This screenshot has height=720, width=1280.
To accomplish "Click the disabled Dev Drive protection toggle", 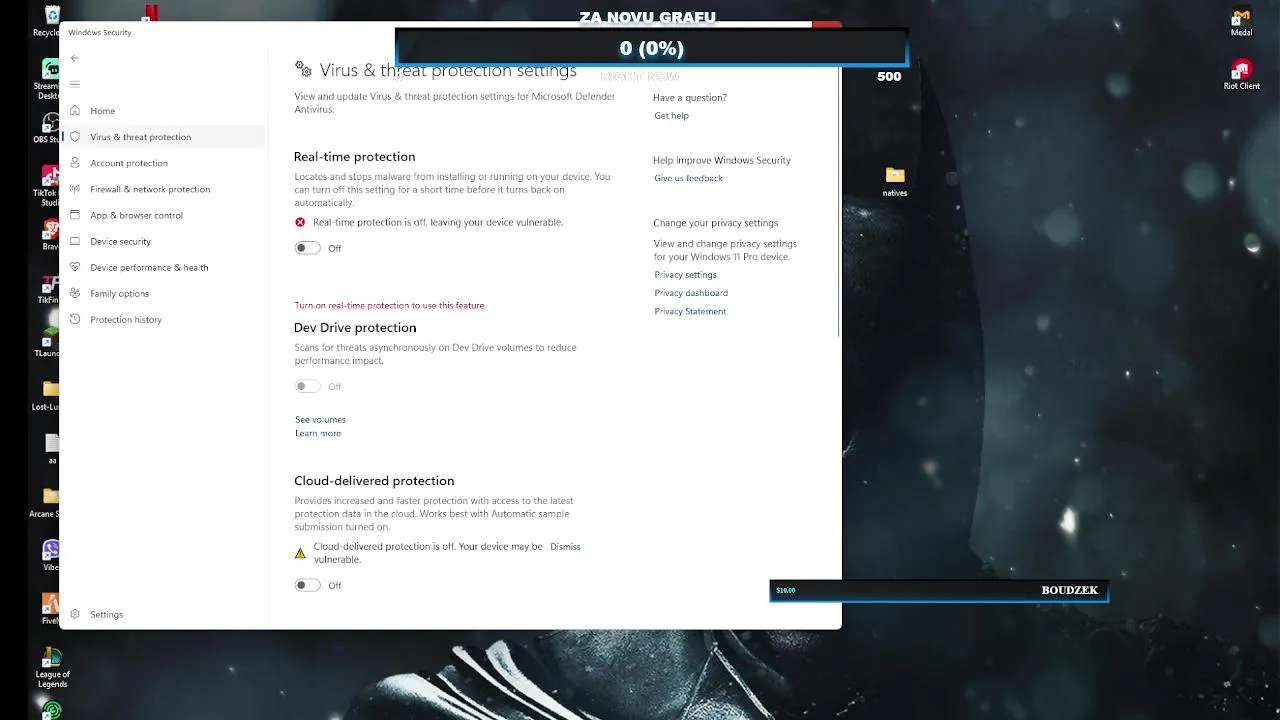I will click(307, 386).
